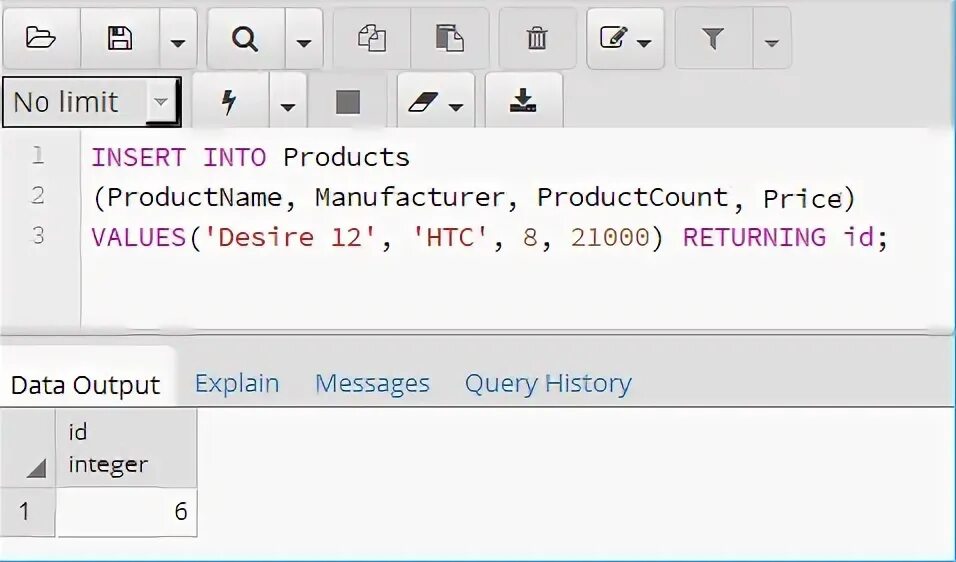Viewport: 956px width, 562px height.
Task: Stop query with the square icon
Action: coord(348,102)
